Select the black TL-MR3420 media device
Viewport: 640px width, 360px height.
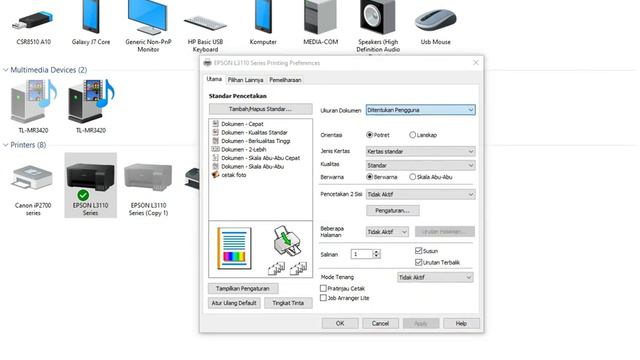[x=91, y=102]
